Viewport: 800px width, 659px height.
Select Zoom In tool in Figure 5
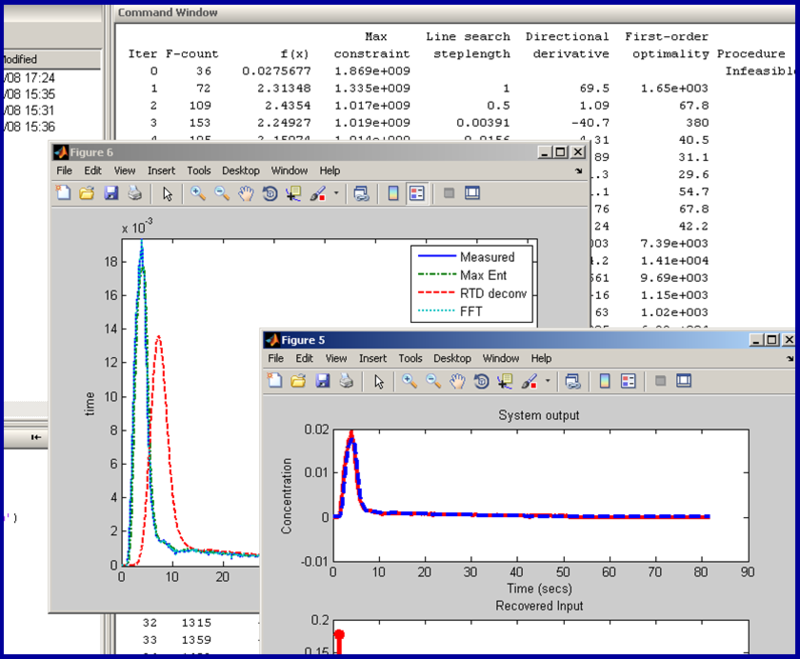pyautogui.click(x=409, y=381)
